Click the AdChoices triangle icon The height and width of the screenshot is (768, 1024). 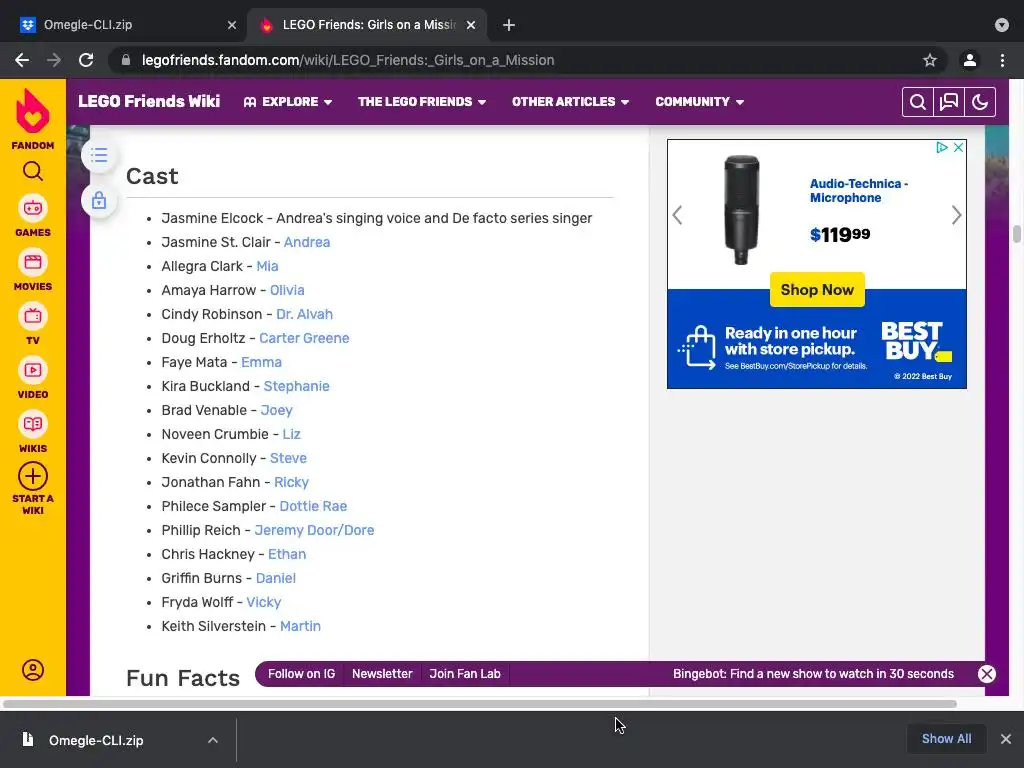point(942,148)
